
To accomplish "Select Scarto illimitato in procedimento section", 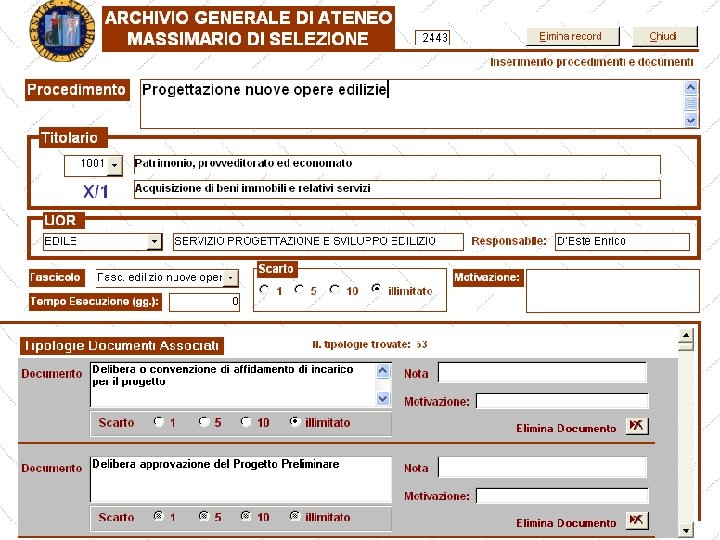I will (376, 289).
